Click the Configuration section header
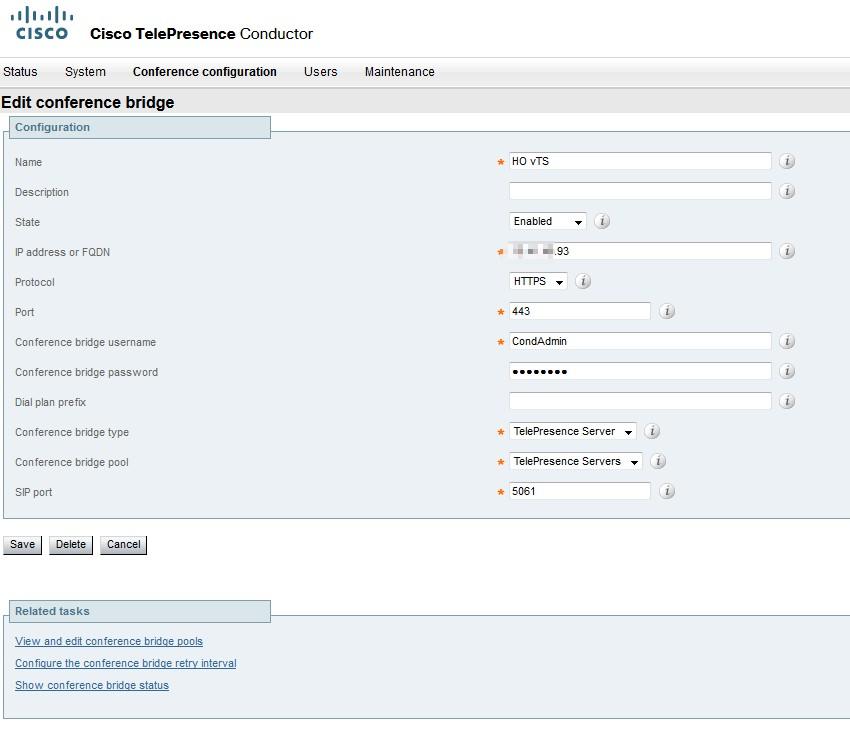 pos(140,127)
